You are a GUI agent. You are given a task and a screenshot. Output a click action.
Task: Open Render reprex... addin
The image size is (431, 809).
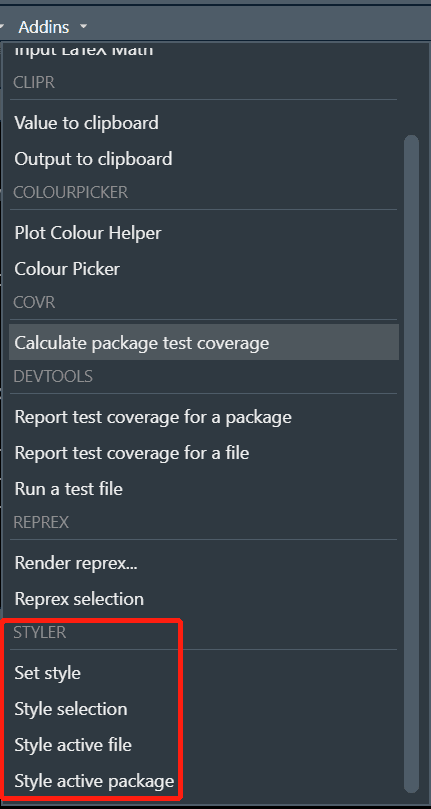[204, 563]
